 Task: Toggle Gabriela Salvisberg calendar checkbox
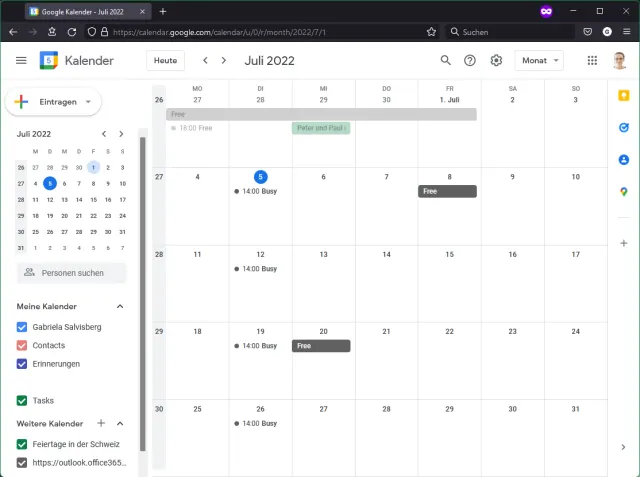[x=22, y=327]
